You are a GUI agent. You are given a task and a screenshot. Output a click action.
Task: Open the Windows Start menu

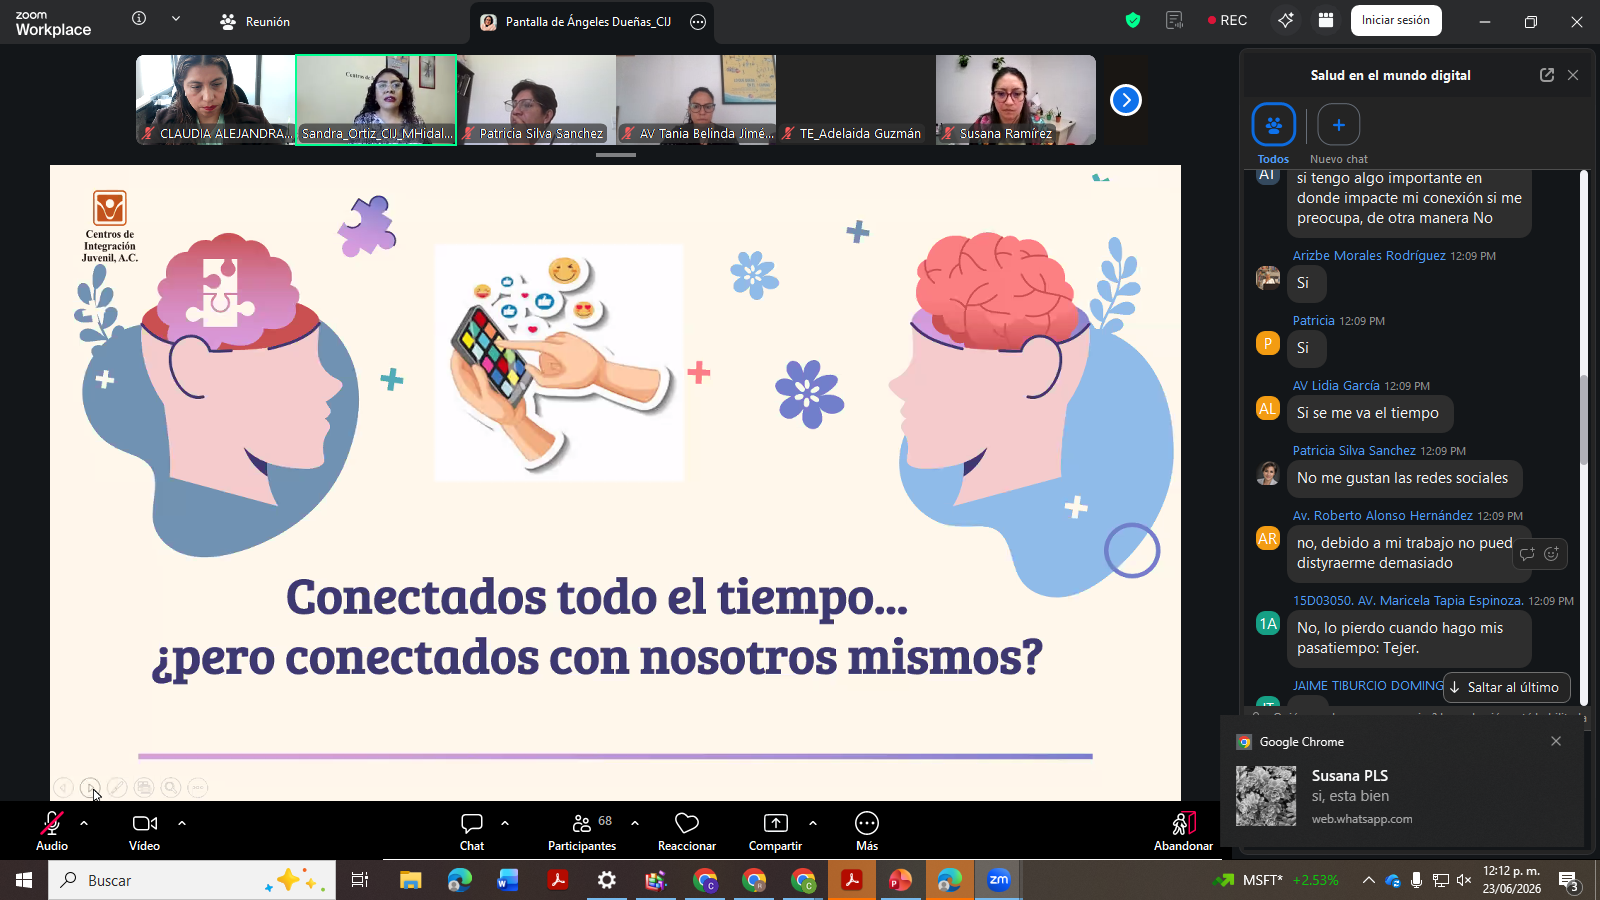coord(24,880)
